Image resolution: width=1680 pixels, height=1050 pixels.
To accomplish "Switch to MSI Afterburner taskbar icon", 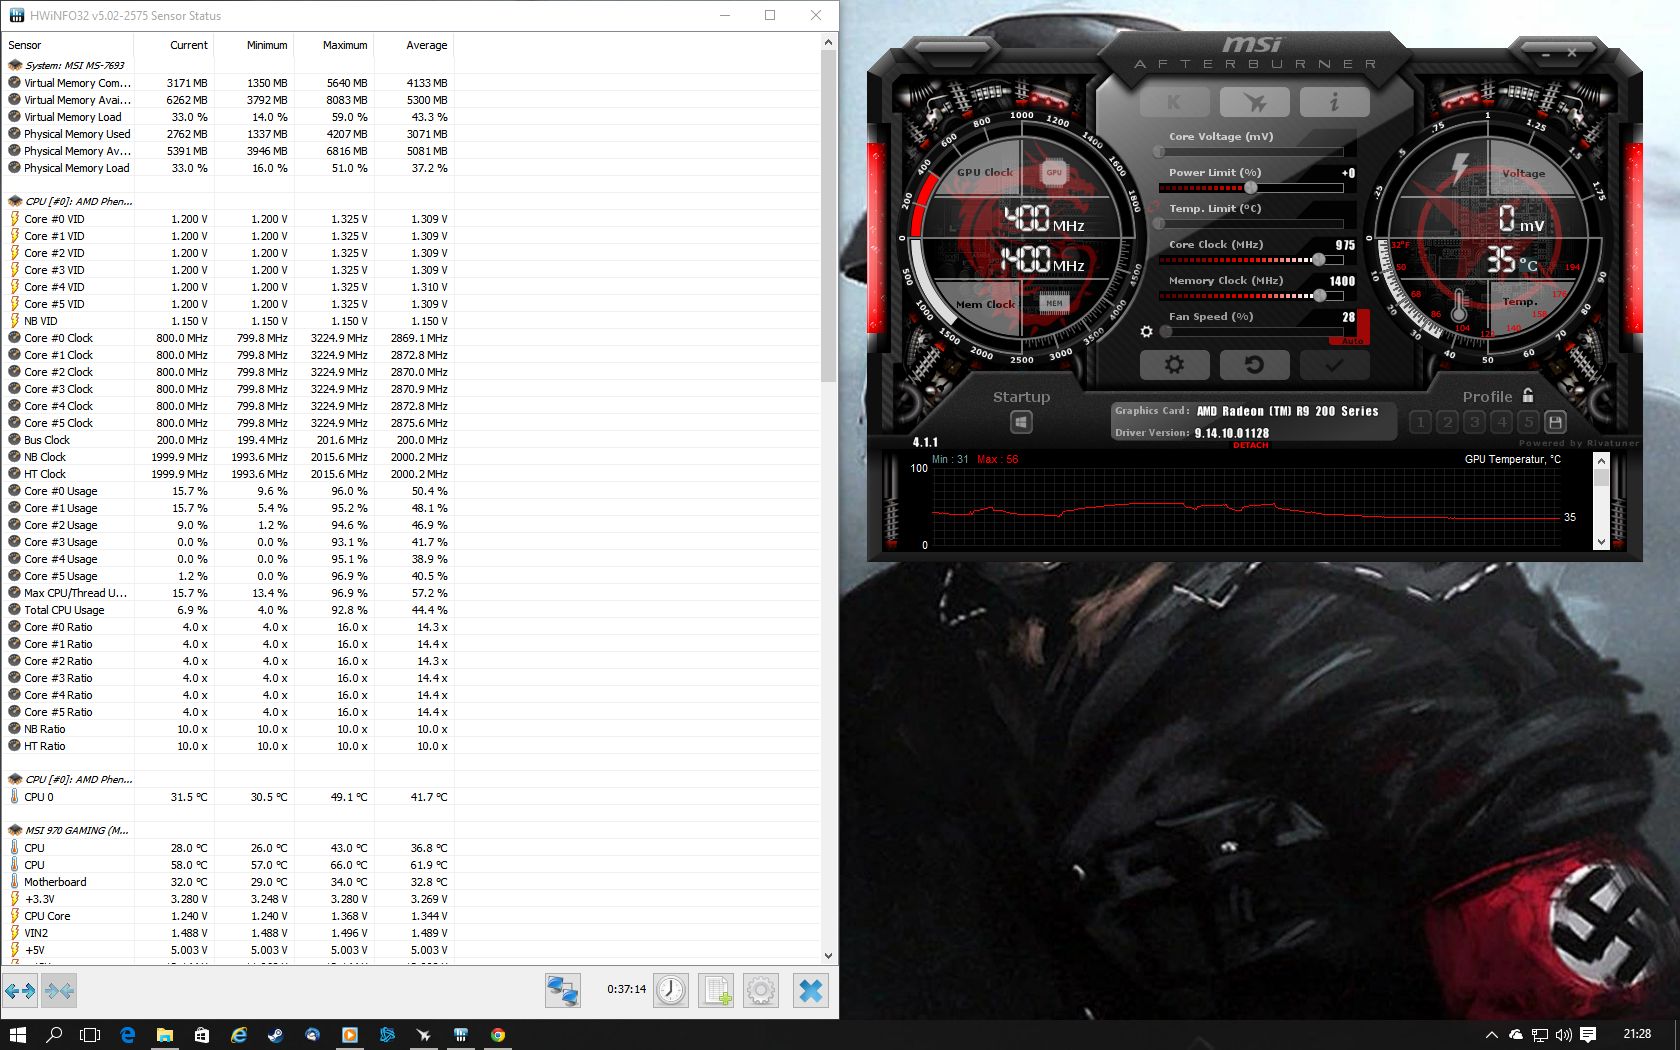I will click(x=423, y=1035).
